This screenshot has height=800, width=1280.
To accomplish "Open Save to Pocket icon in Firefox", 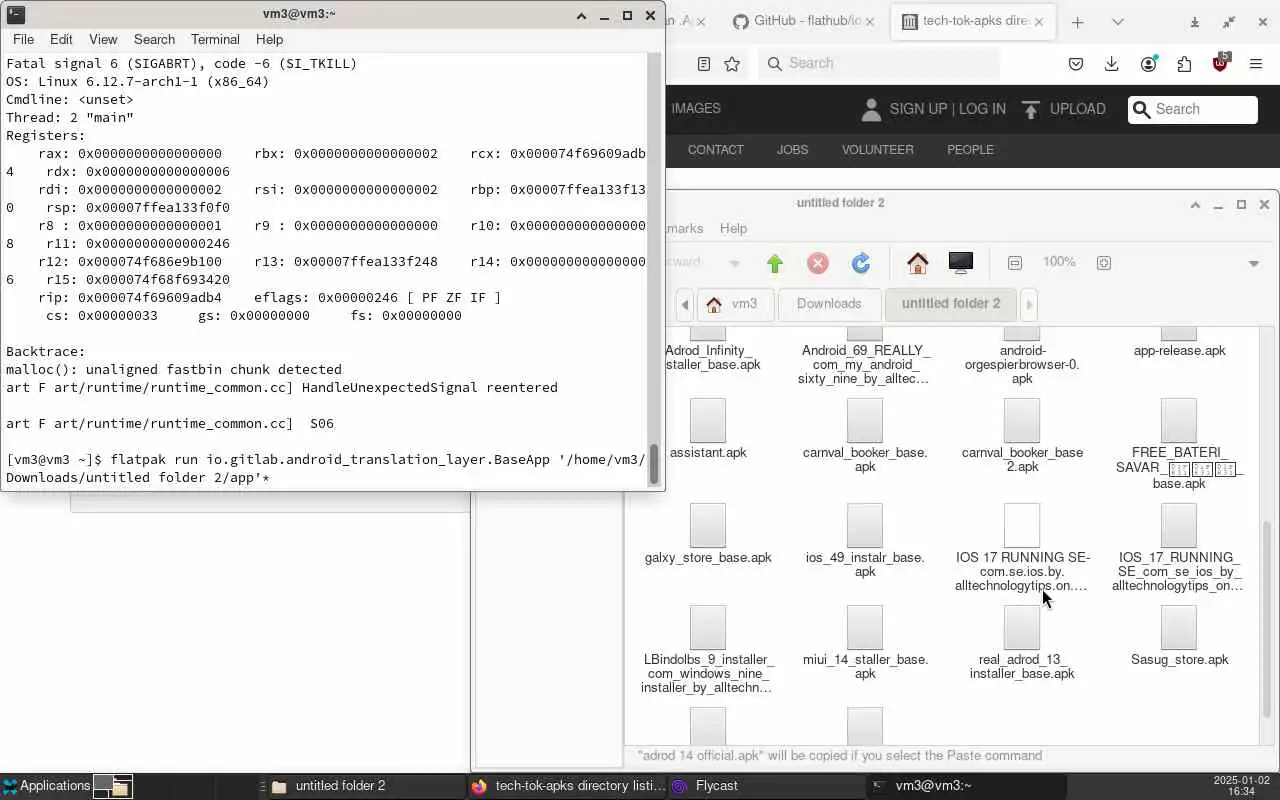I will click(x=1076, y=64).
